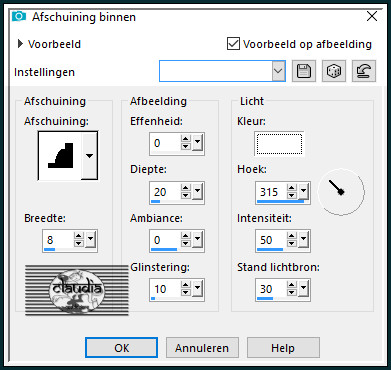The image size is (391, 370).
Task: Click the reset to default arrow icon
Action: (x=364, y=71)
